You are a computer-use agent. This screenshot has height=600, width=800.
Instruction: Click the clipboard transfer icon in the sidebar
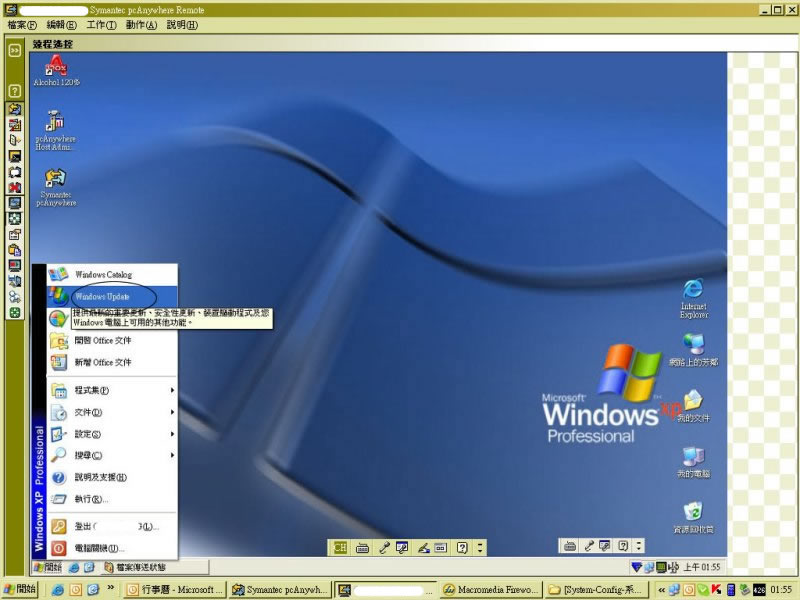pyautogui.click(x=15, y=250)
